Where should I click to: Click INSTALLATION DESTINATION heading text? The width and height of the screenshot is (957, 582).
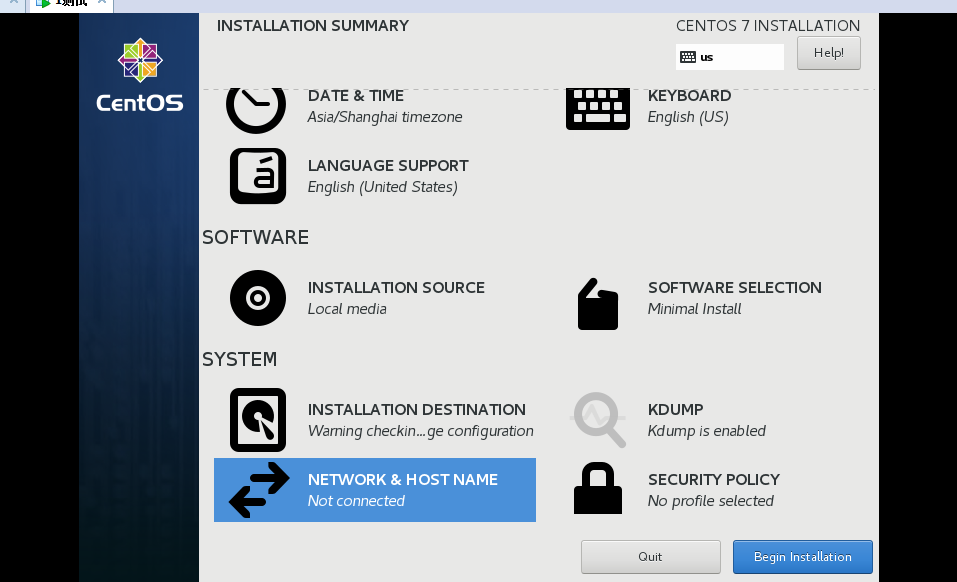coord(417,410)
